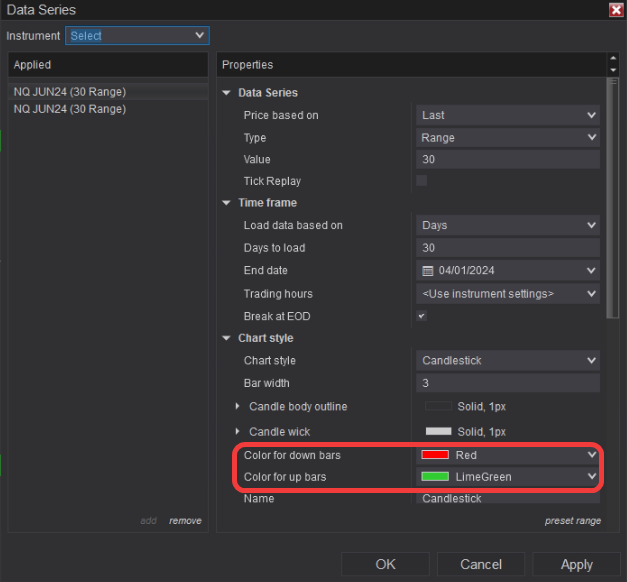Image resolution: width=627 pixels, height=582 pixels.
Task: Collapse the Time frame section
Action: point(227,203)
